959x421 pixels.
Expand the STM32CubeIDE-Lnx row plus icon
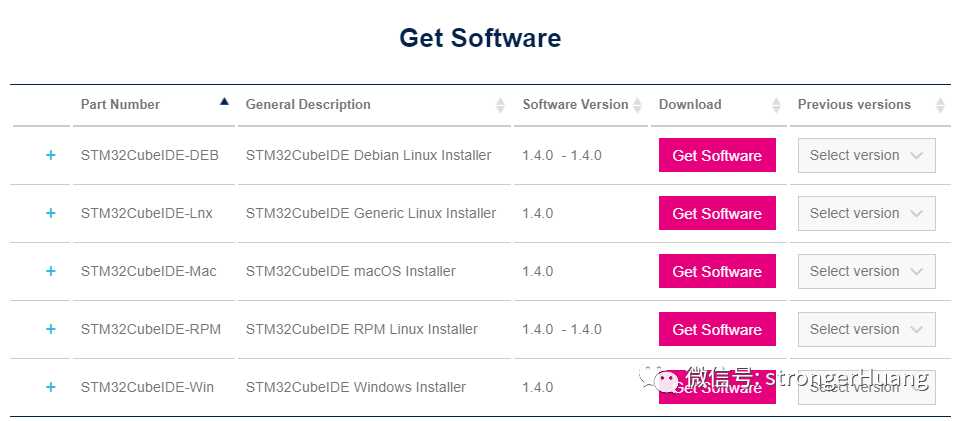(51, 214)
